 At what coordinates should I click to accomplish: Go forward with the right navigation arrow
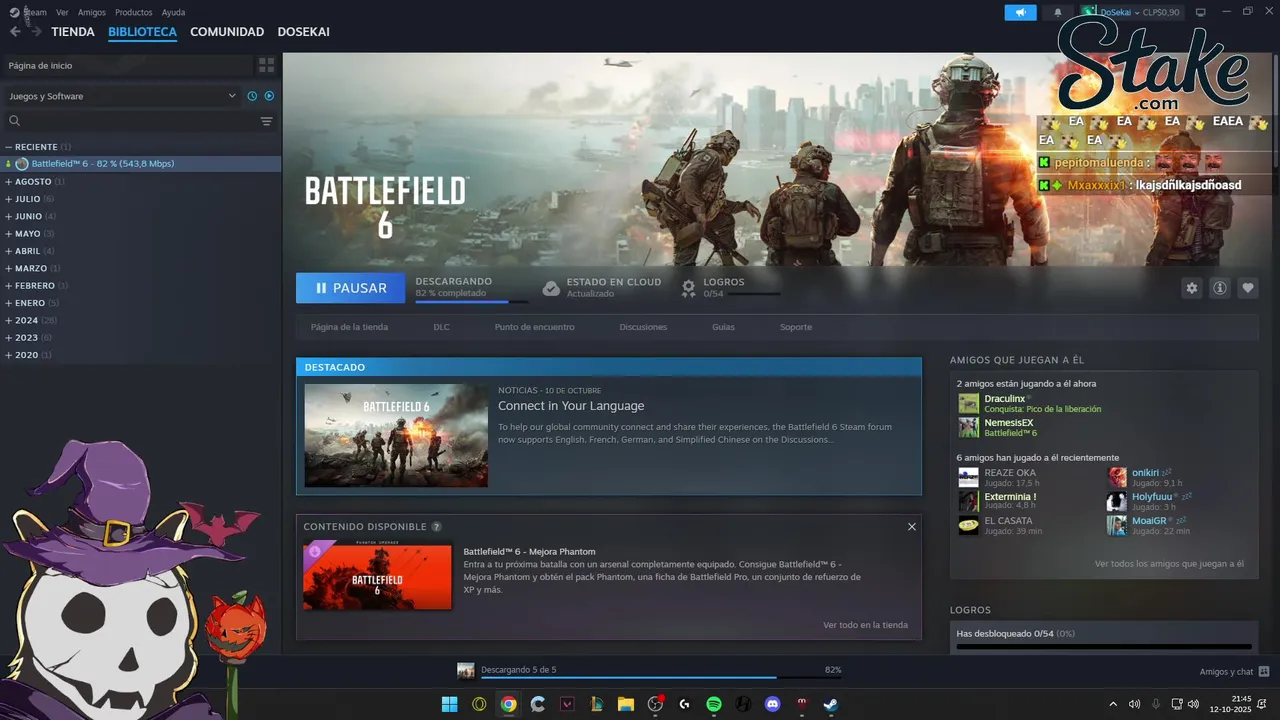coord(36,32)
